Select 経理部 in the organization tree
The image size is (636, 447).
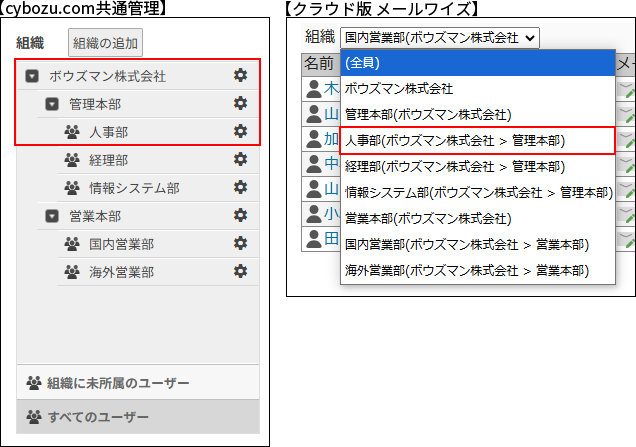(109, 160)
